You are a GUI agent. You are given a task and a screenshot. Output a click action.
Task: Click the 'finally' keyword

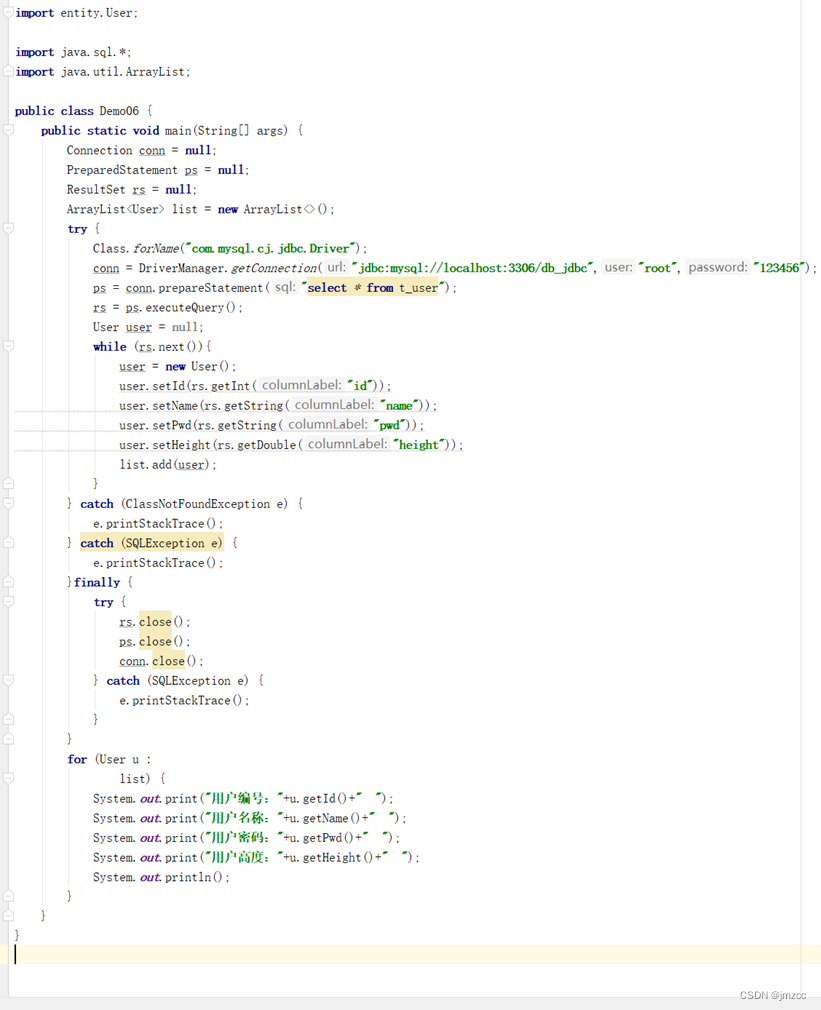[x=97, y=582]
